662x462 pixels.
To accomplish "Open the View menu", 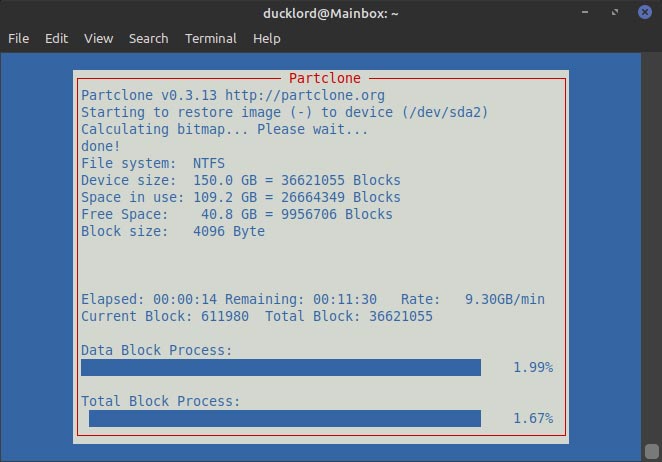I will point(98,38).
